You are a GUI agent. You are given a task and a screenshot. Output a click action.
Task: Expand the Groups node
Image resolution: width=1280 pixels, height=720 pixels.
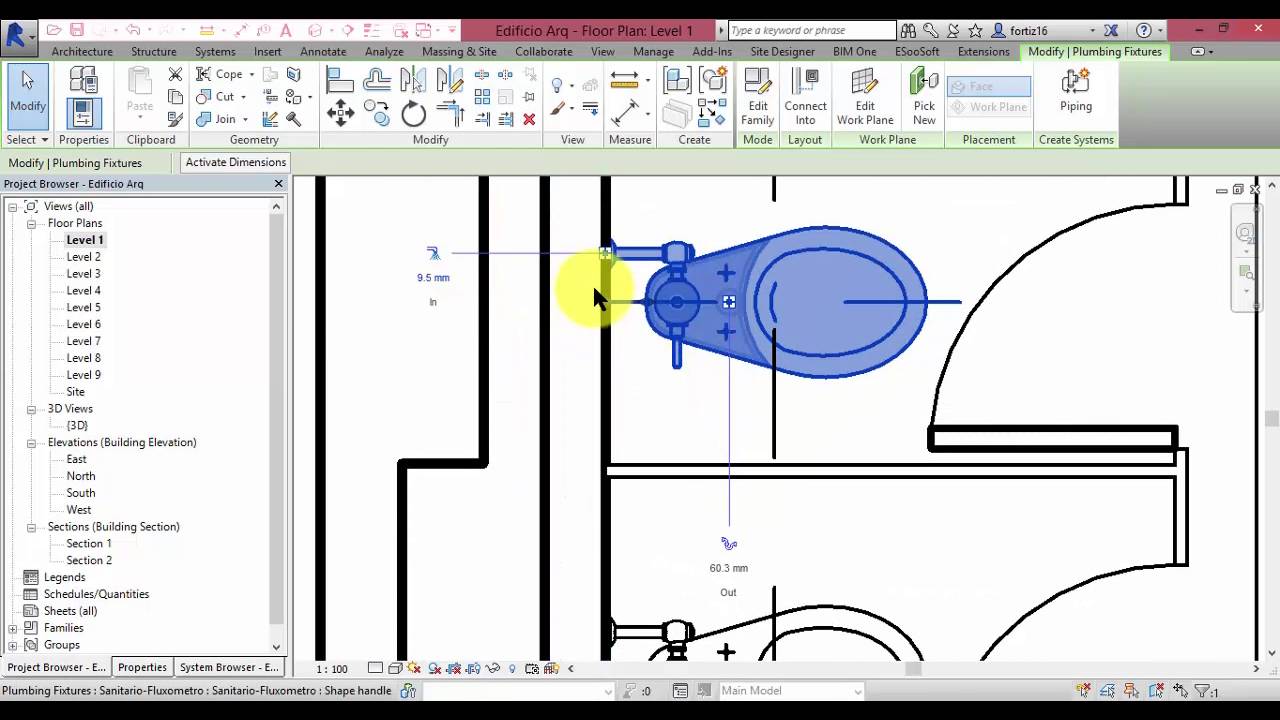coord(13,645)
